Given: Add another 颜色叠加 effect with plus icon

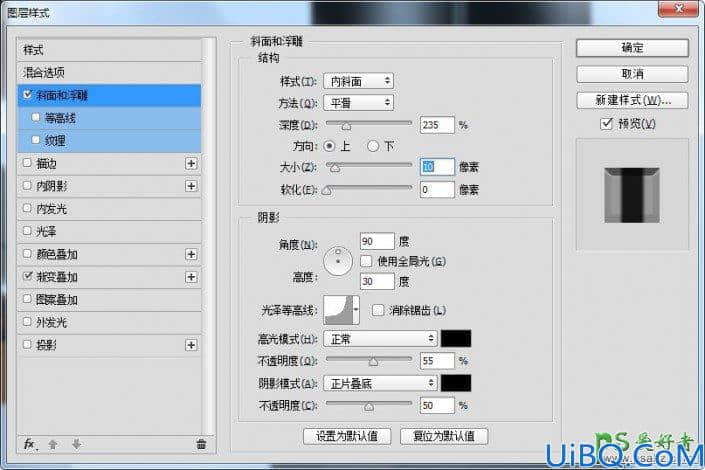Looking at the screenshot, I should pyautogui.click(x=191, y=254).
